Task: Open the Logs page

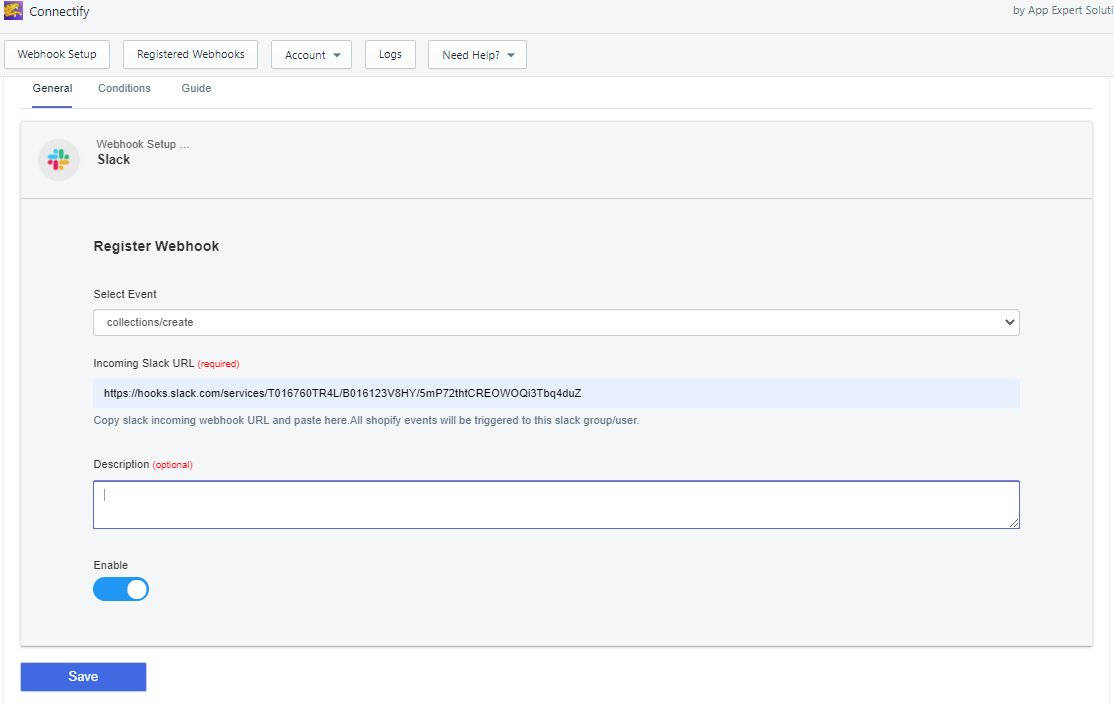Action: (x=390, y=55)
